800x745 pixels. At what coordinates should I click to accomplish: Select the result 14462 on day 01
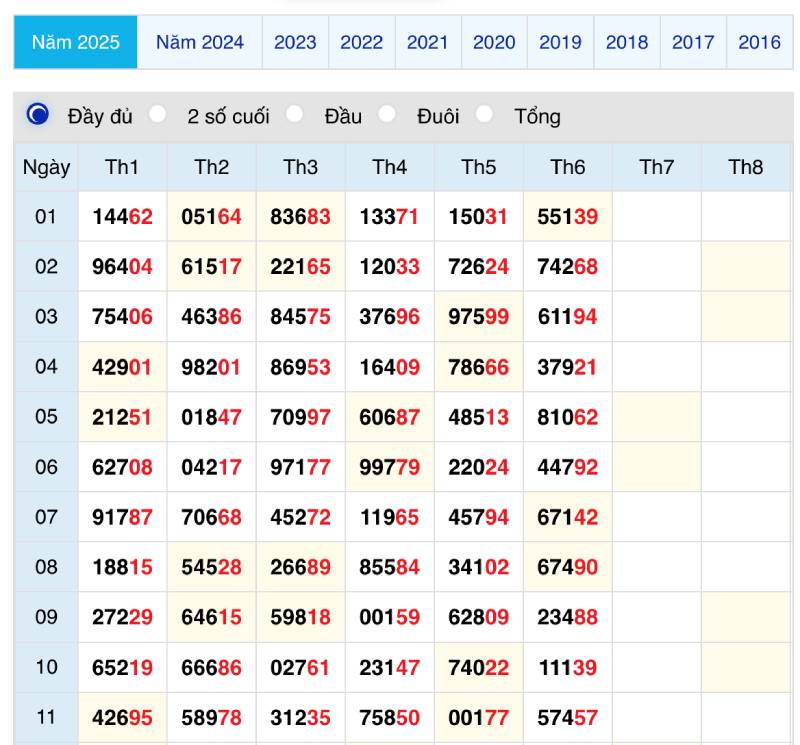point(122,216)
